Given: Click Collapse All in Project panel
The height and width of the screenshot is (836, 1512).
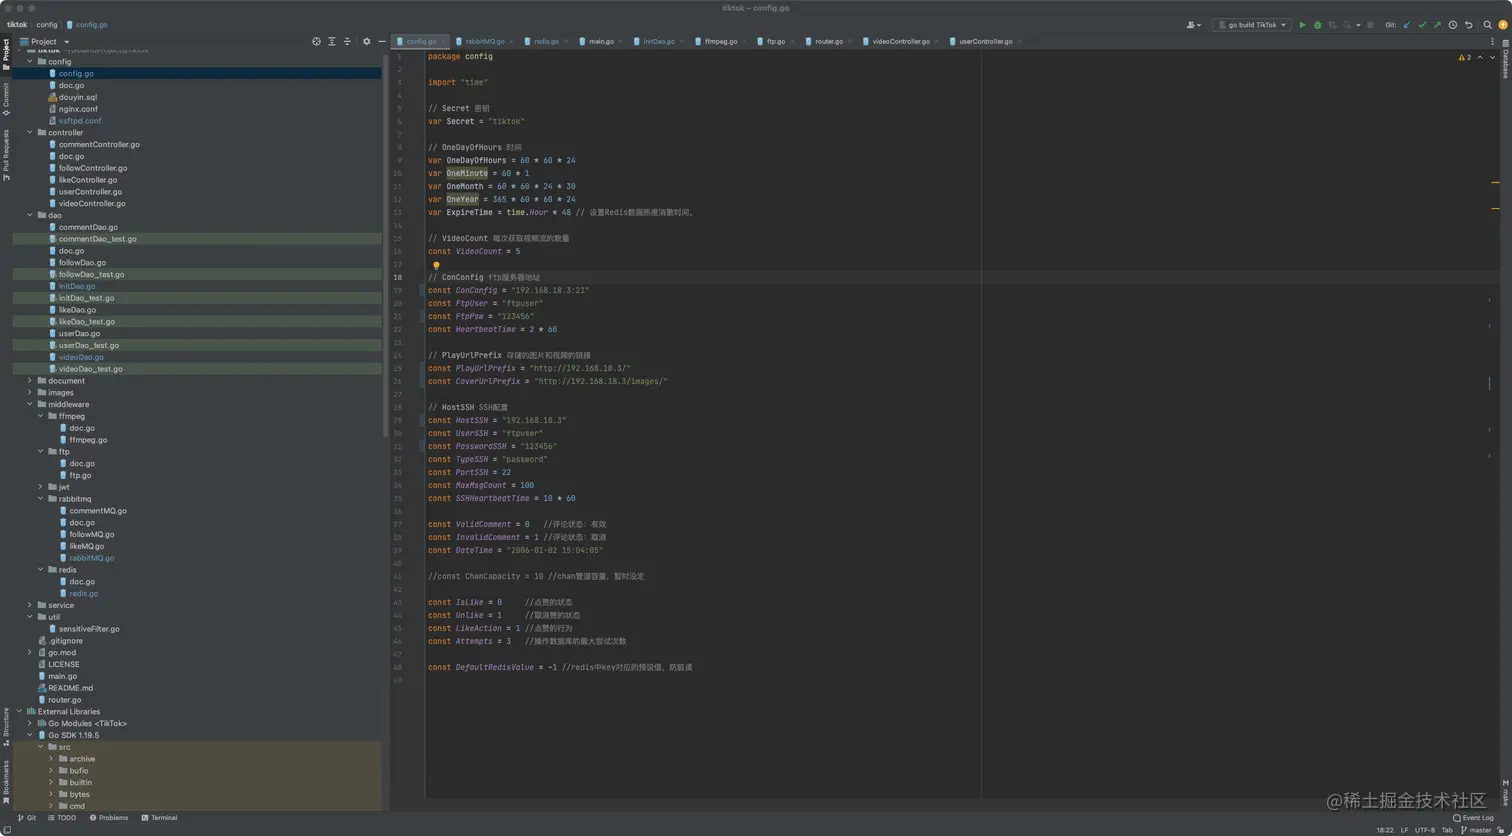Looking at the screenshot, I should pos(347,42).
